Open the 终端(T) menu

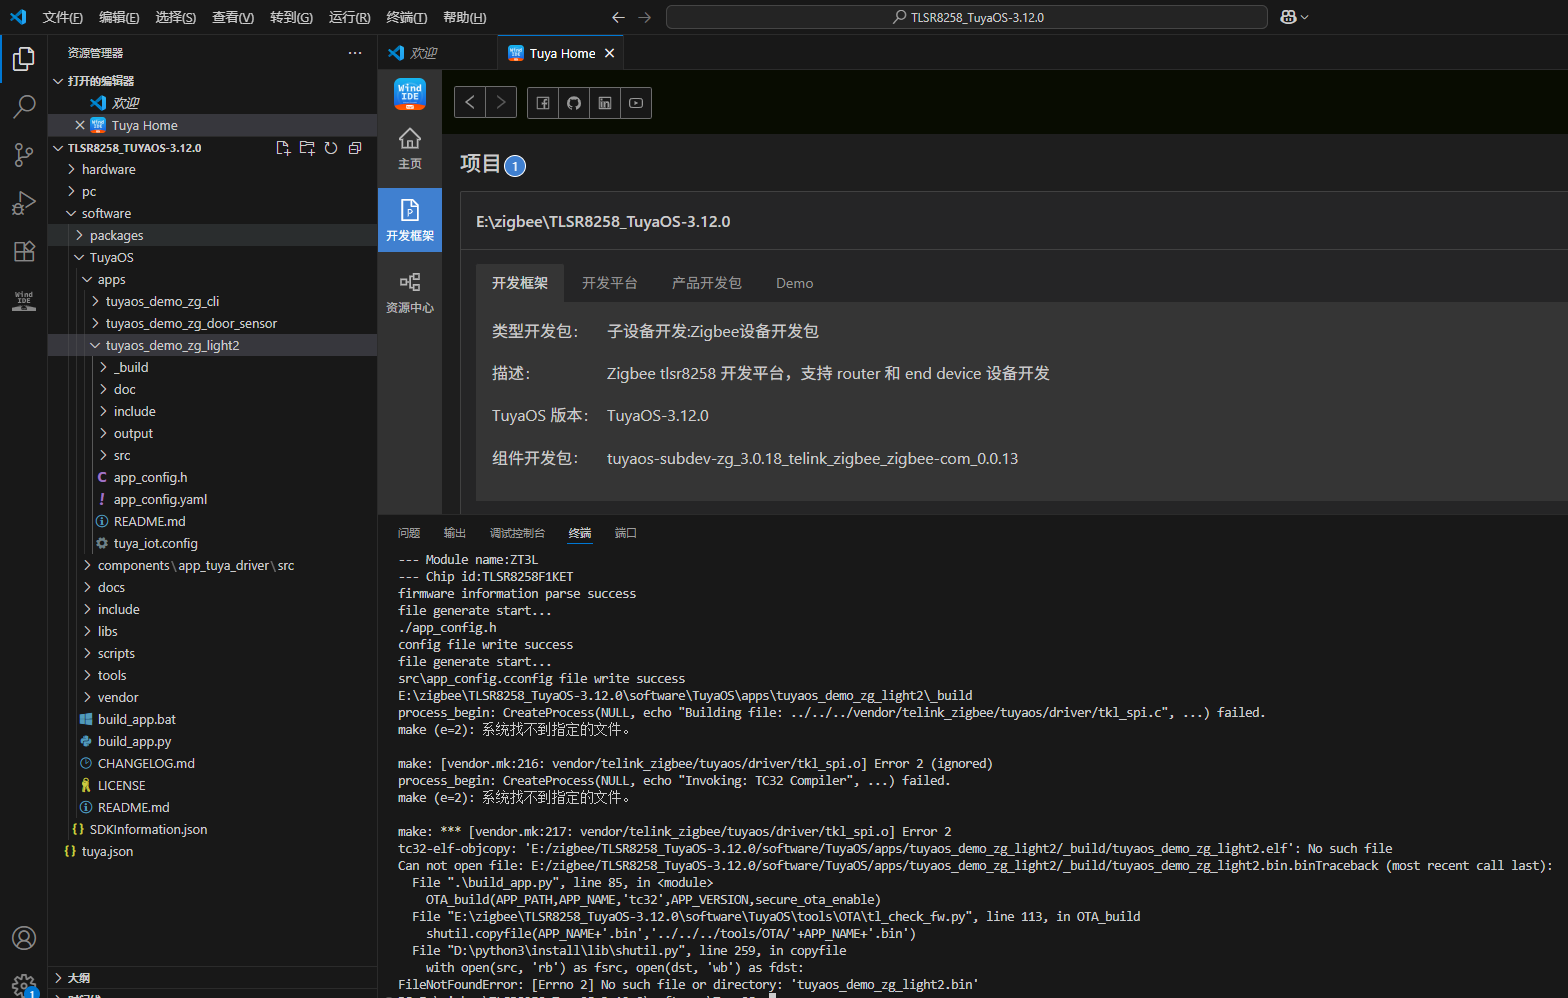[x=406, y=17]
